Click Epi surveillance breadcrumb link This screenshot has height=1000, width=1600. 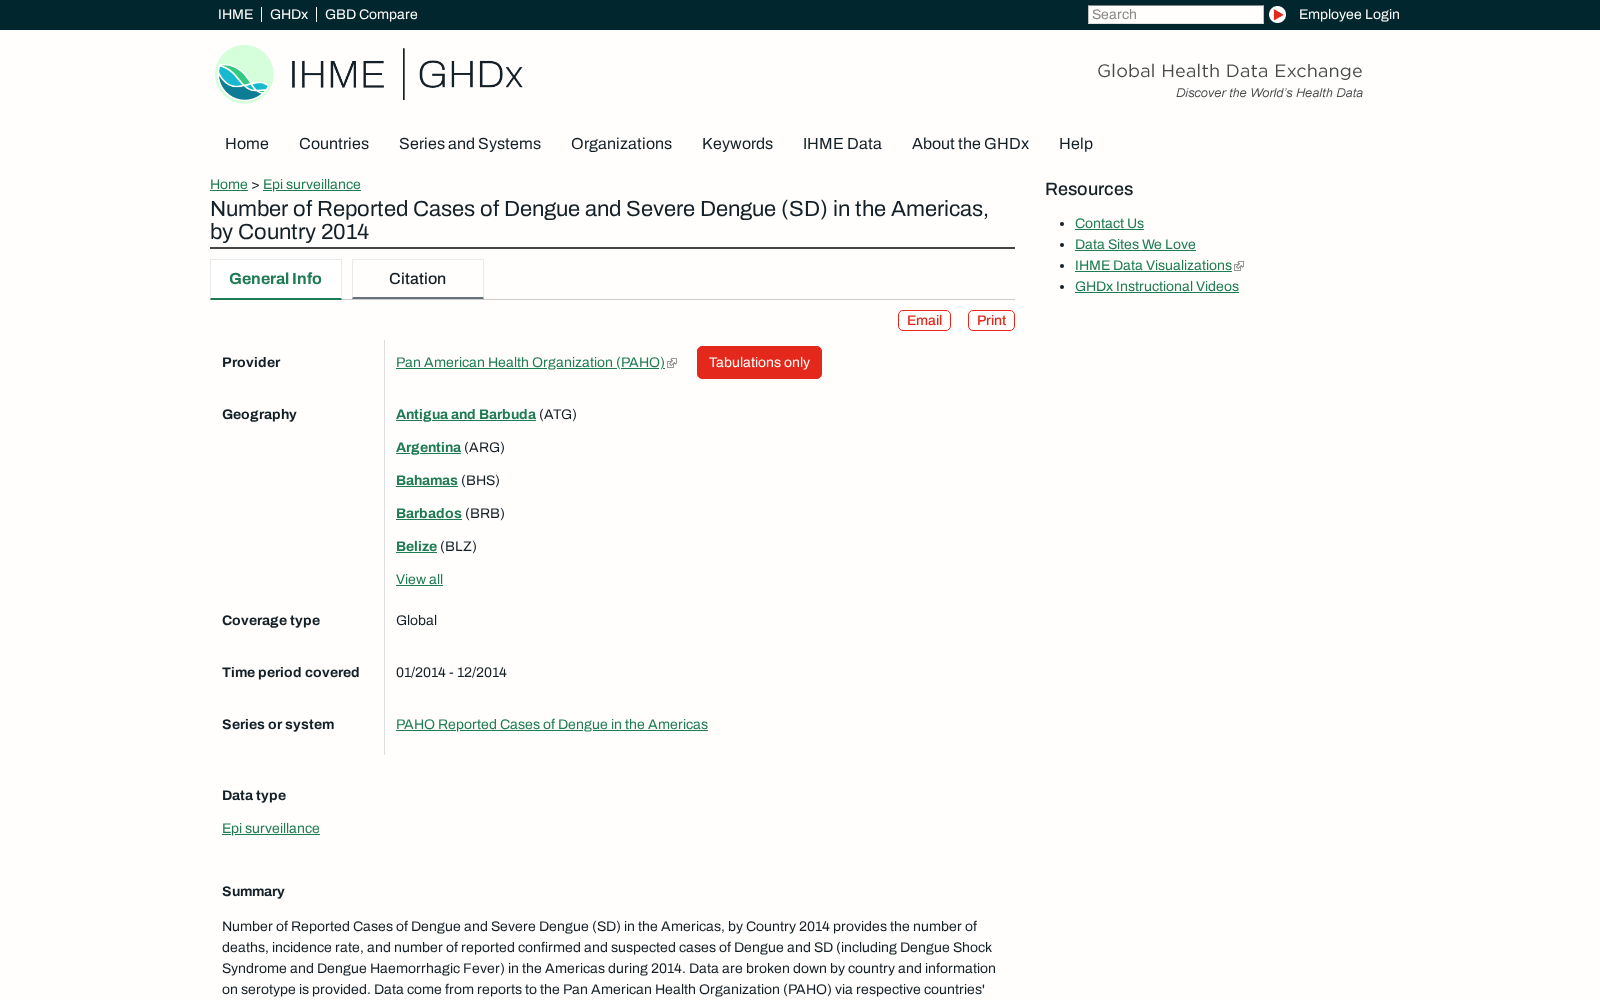(312, 184)
